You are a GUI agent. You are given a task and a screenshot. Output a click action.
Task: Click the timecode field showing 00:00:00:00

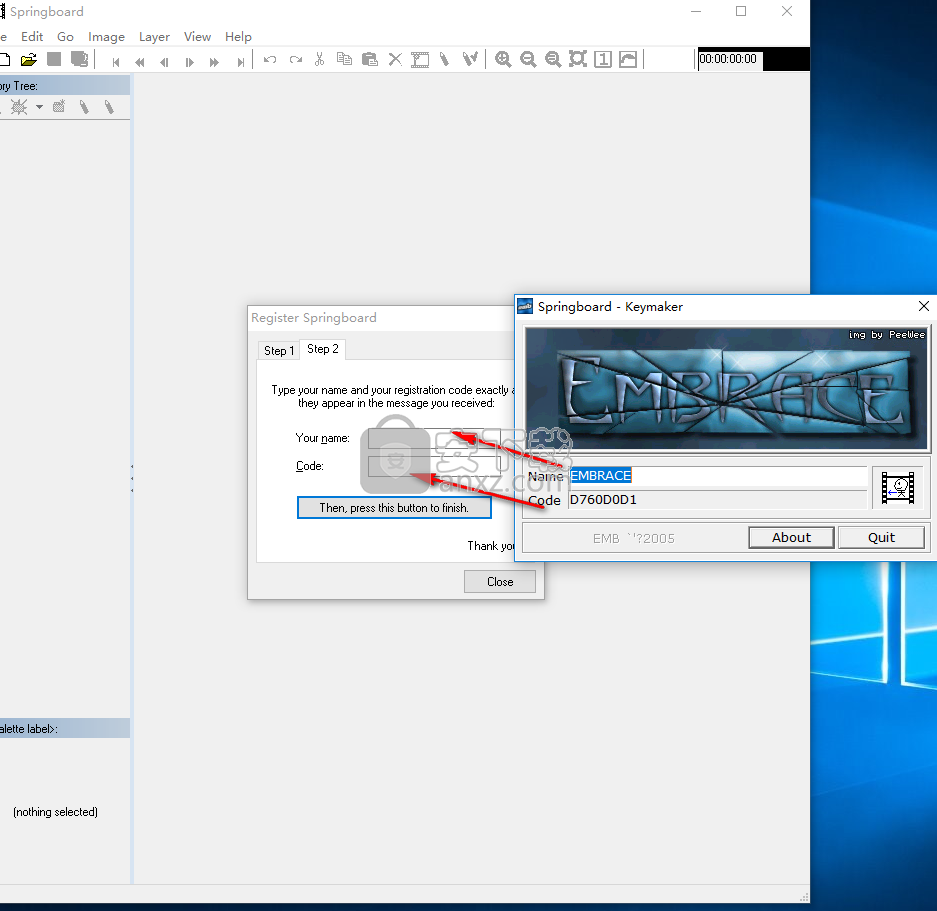click(728, 59)
